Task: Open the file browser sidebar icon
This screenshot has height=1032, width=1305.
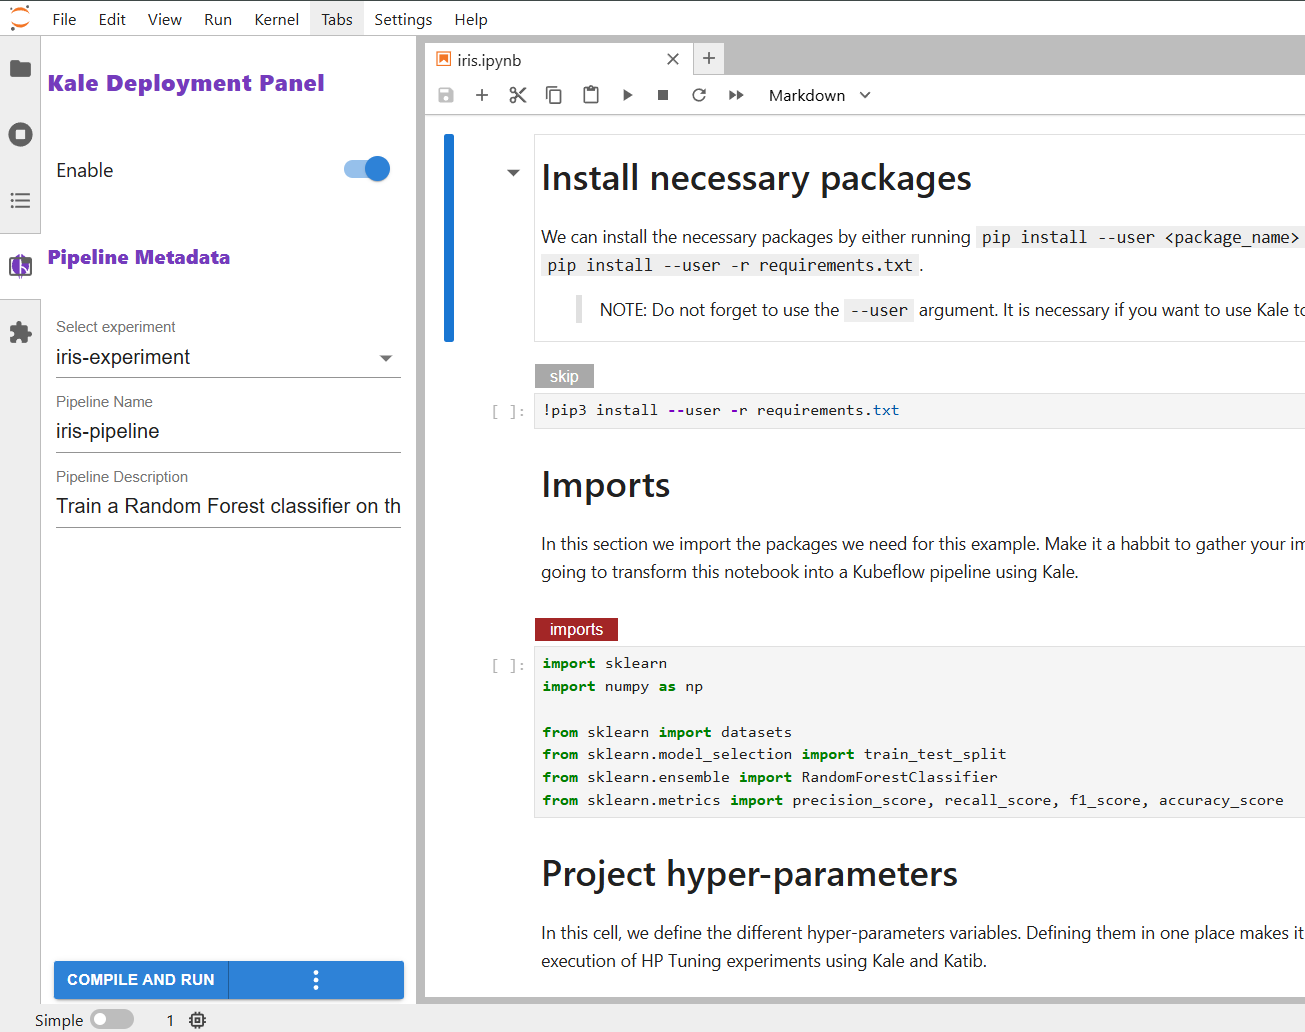Action: point(20,69)
